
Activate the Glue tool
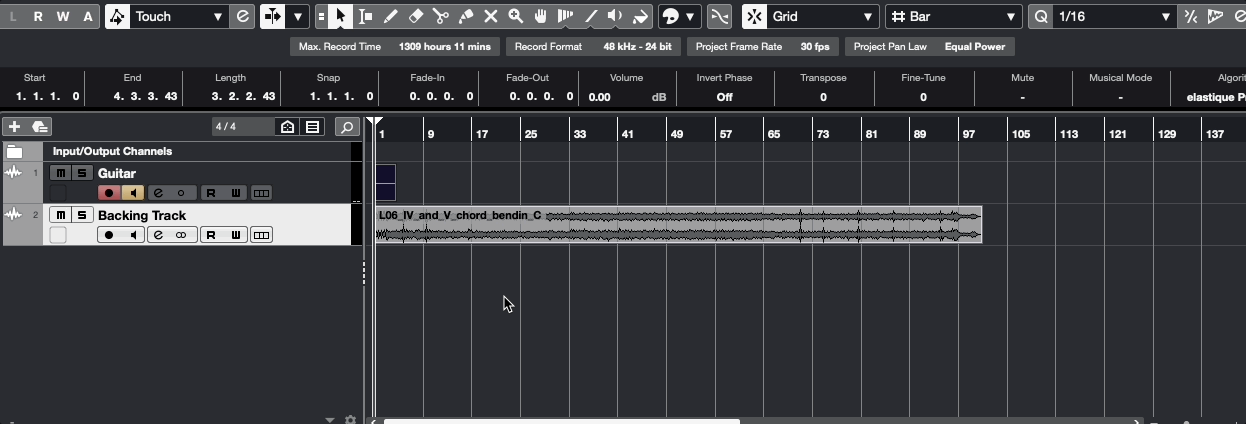[x=466, y=16]
